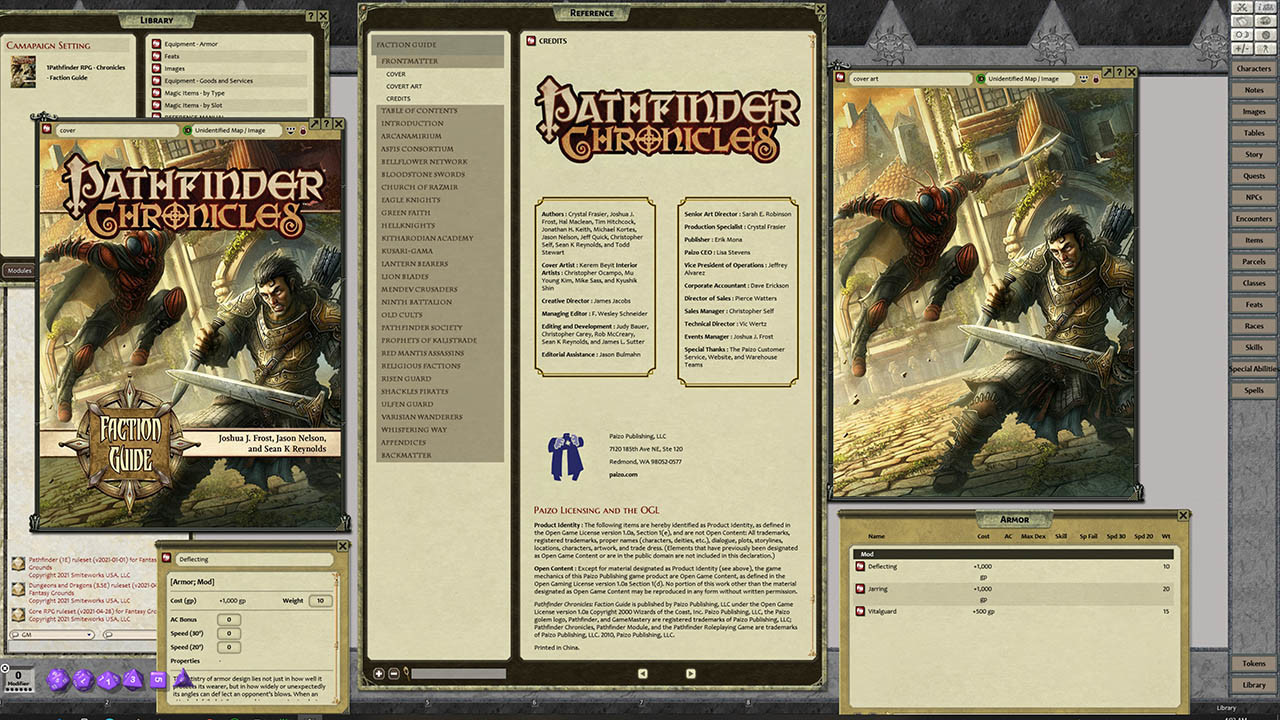Click the Modifier stack box
The height and width of the screenshot is (720, 1280).
[17, 679]
